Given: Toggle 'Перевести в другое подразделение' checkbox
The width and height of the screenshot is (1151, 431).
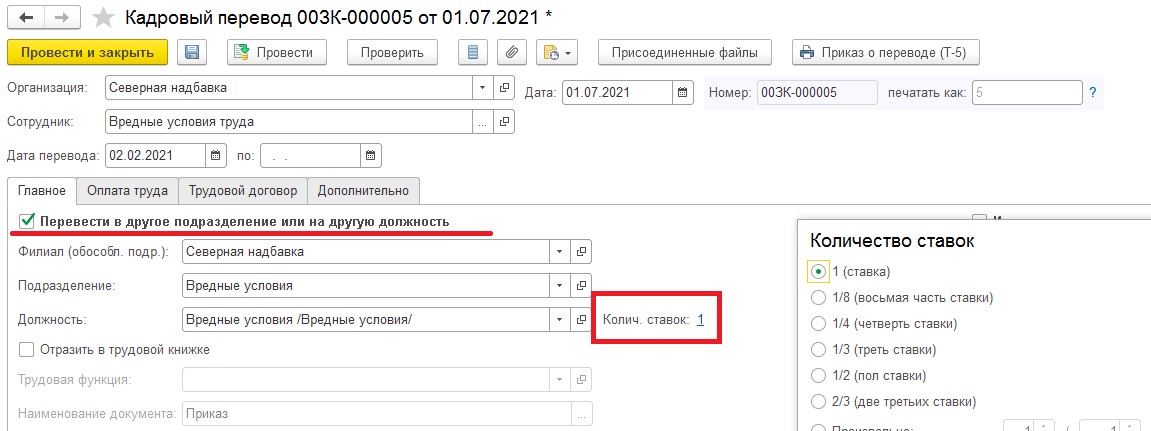Looking at the screenshot, I should coord(28,221).
